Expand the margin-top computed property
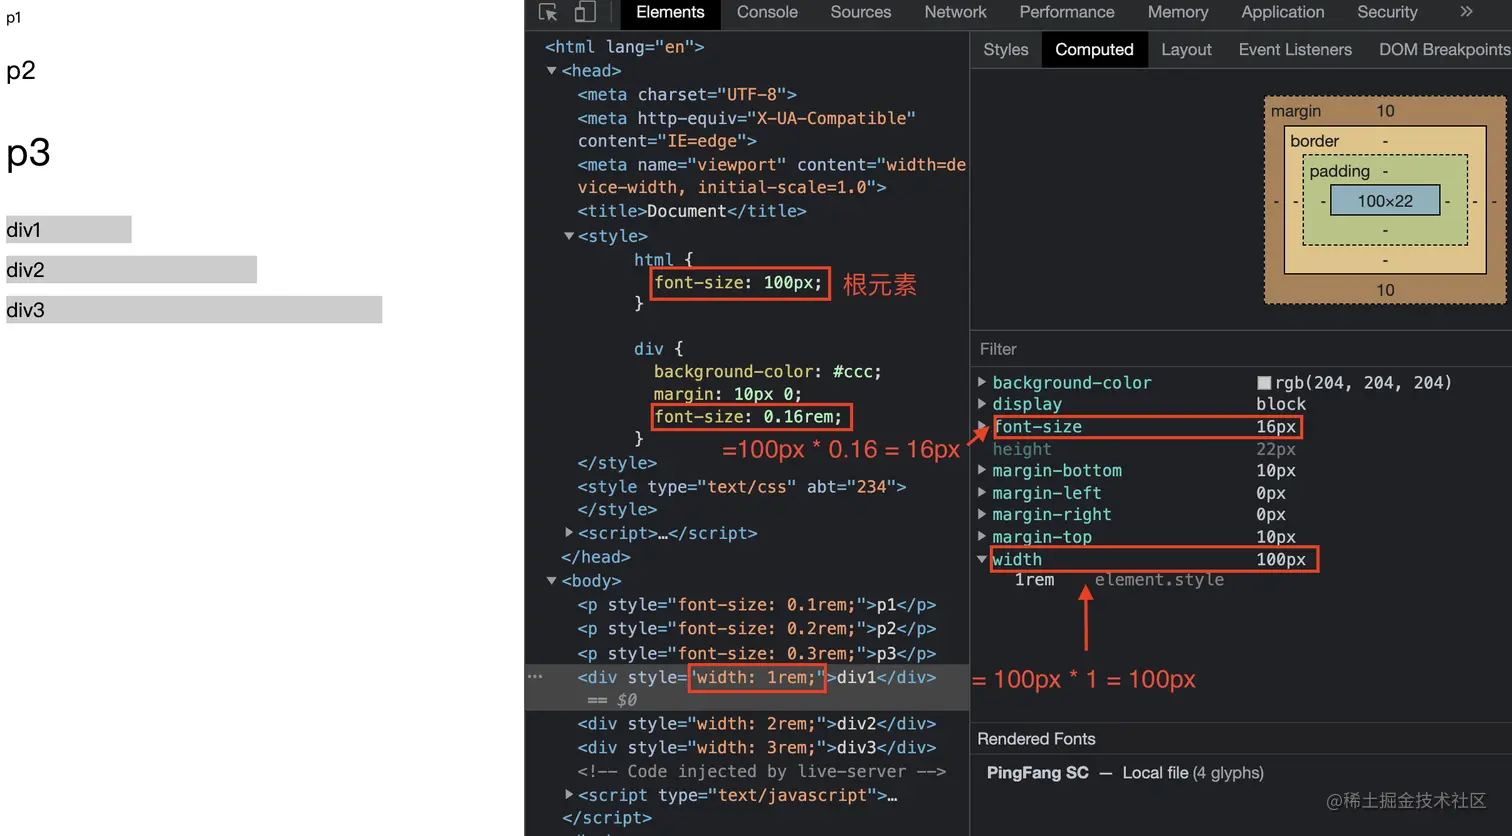Screen dimensions: 1512x836 click(x=982, y=536)
